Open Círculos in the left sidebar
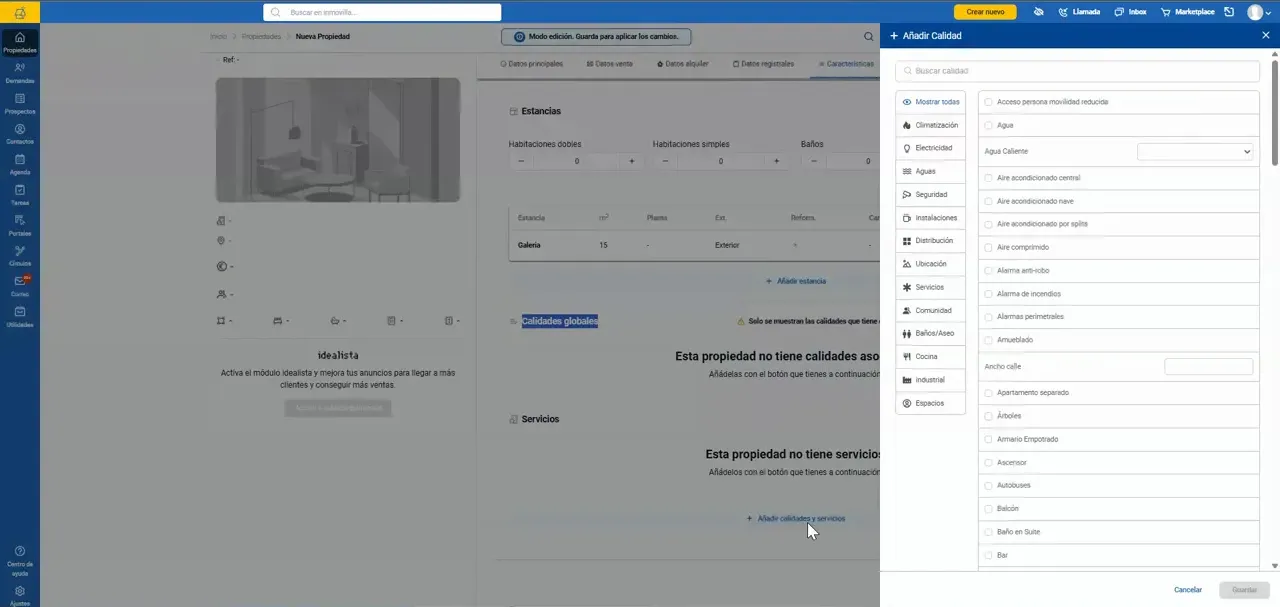 (x=20, y=256)
